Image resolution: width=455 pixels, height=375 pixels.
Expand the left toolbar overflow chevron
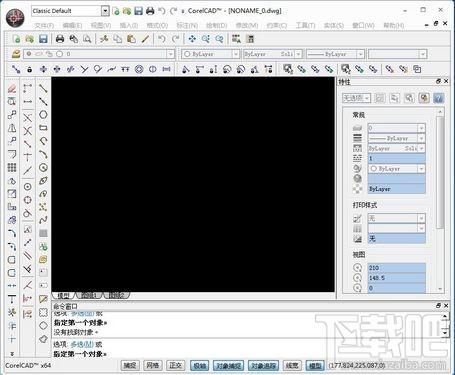point(12,354)
